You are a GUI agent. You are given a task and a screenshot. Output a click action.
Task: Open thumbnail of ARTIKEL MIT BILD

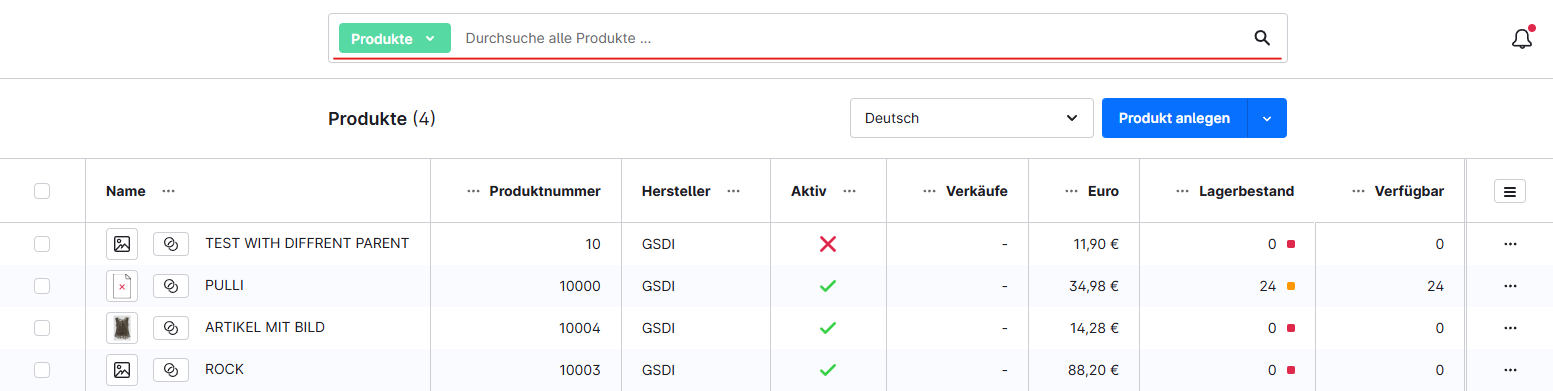pos(122,328)
